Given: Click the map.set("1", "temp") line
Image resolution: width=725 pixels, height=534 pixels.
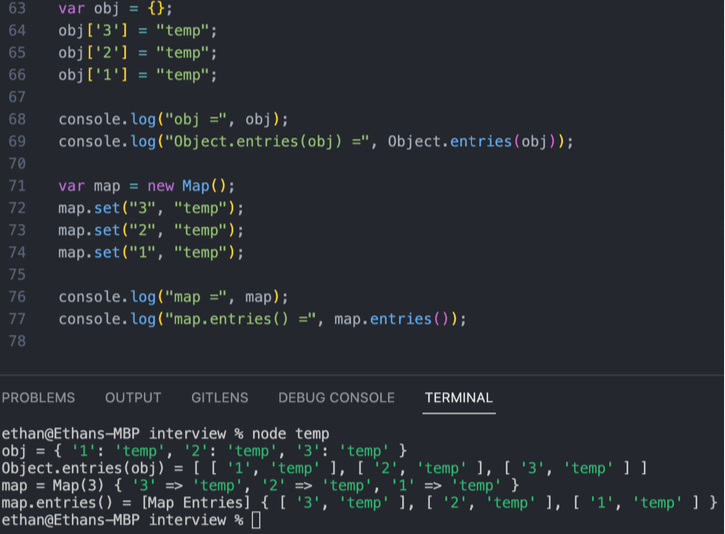Looking at the screenshot, I should (x=151, y=252).
